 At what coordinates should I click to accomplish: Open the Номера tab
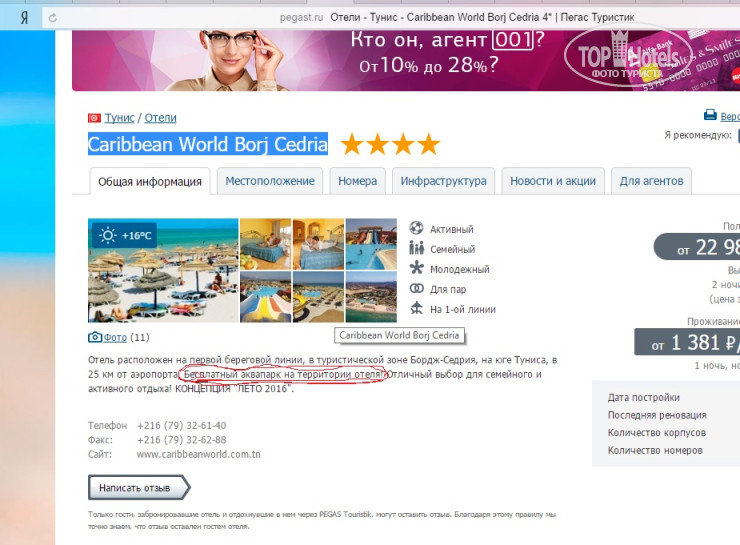357,181
